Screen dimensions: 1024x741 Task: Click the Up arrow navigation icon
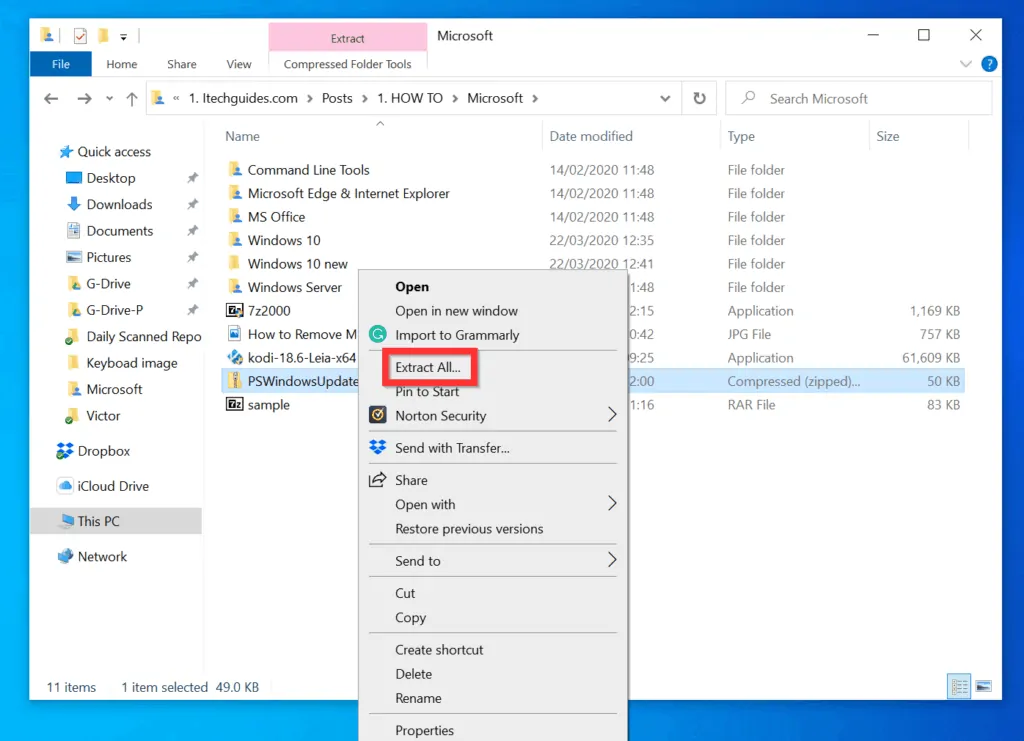click(x=132, y=99)
